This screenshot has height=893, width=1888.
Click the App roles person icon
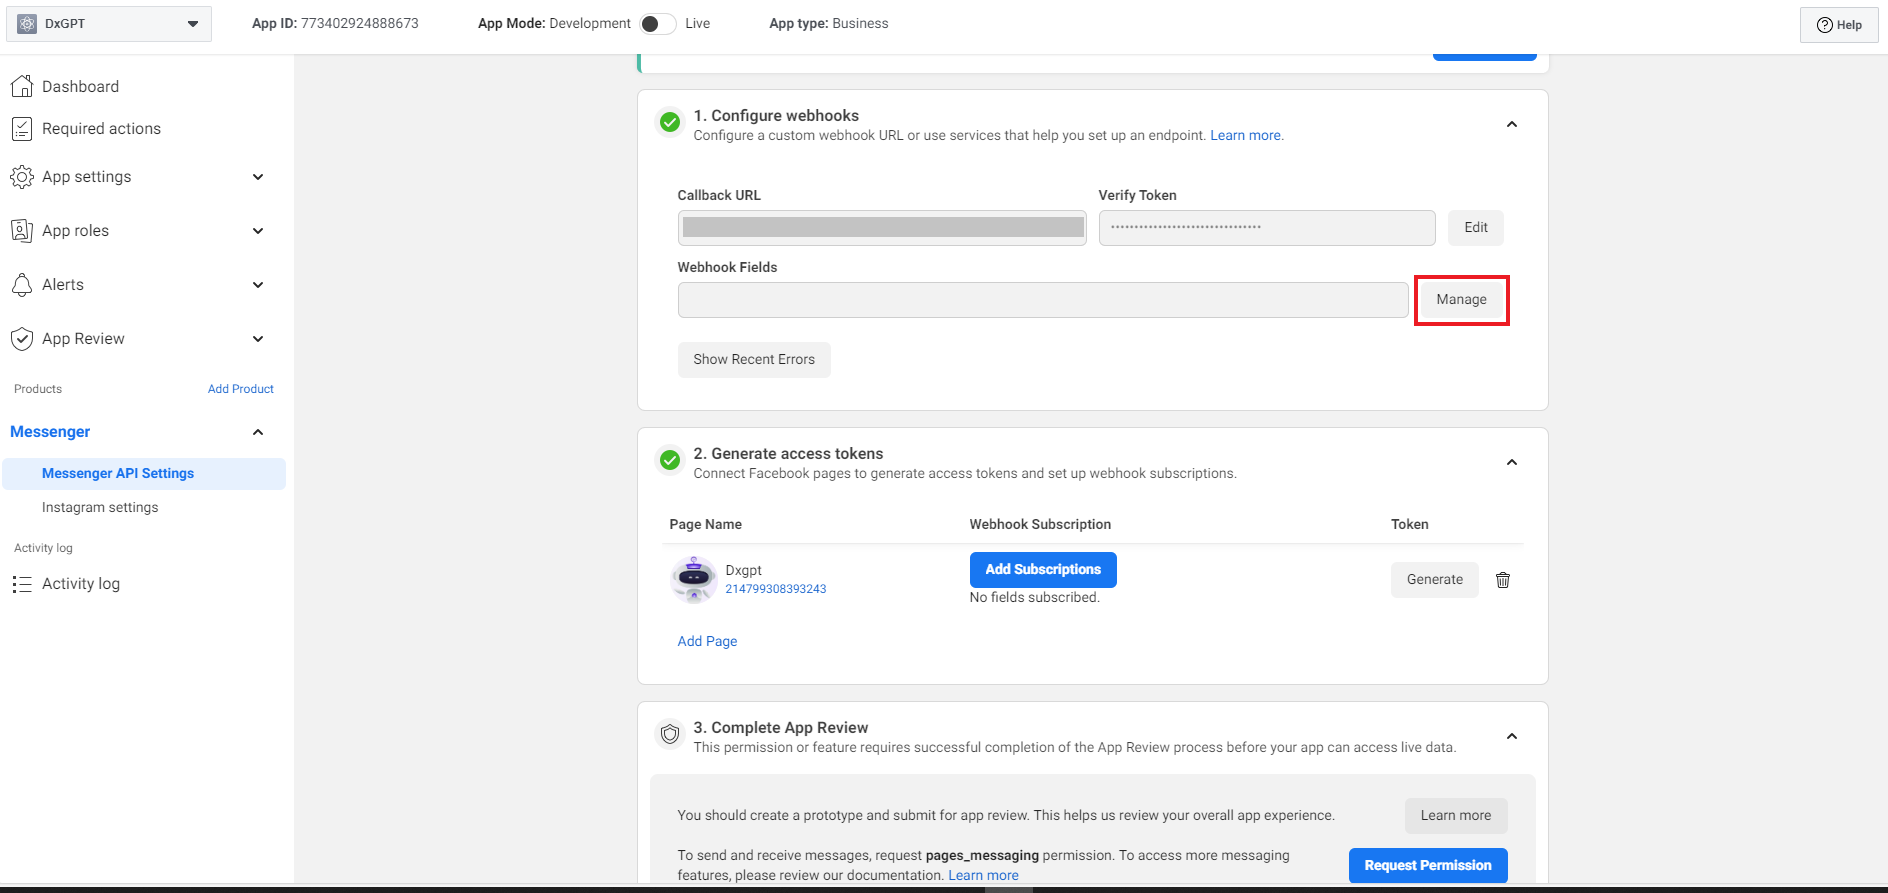[x=22, y=231]
